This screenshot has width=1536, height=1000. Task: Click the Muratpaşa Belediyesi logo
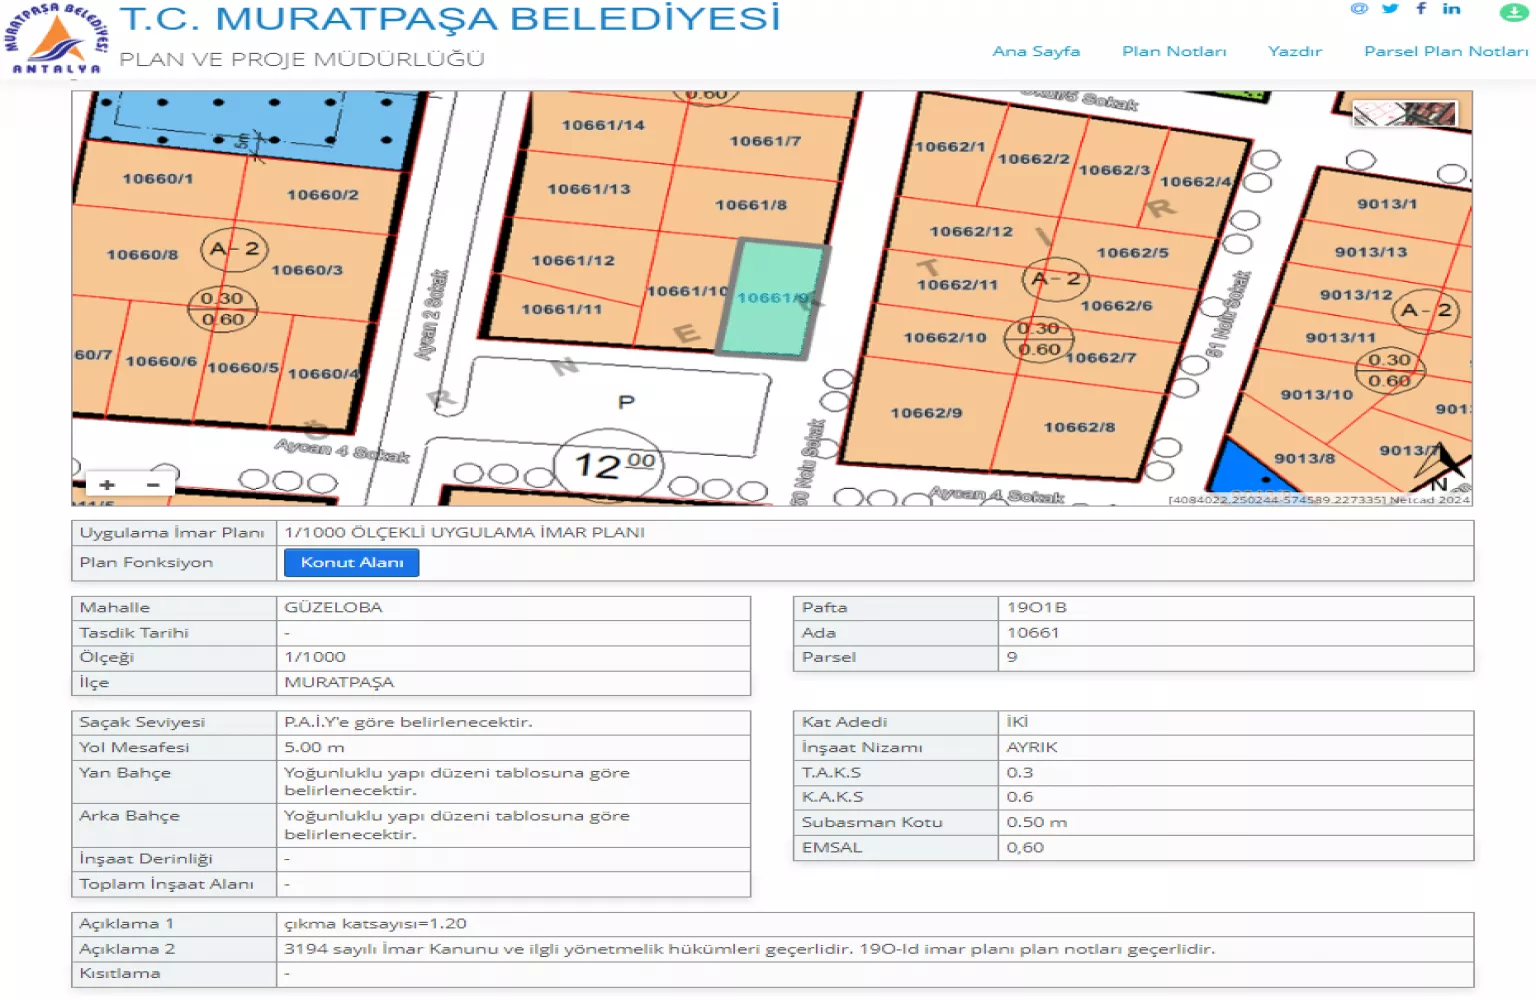pos(57,38)
